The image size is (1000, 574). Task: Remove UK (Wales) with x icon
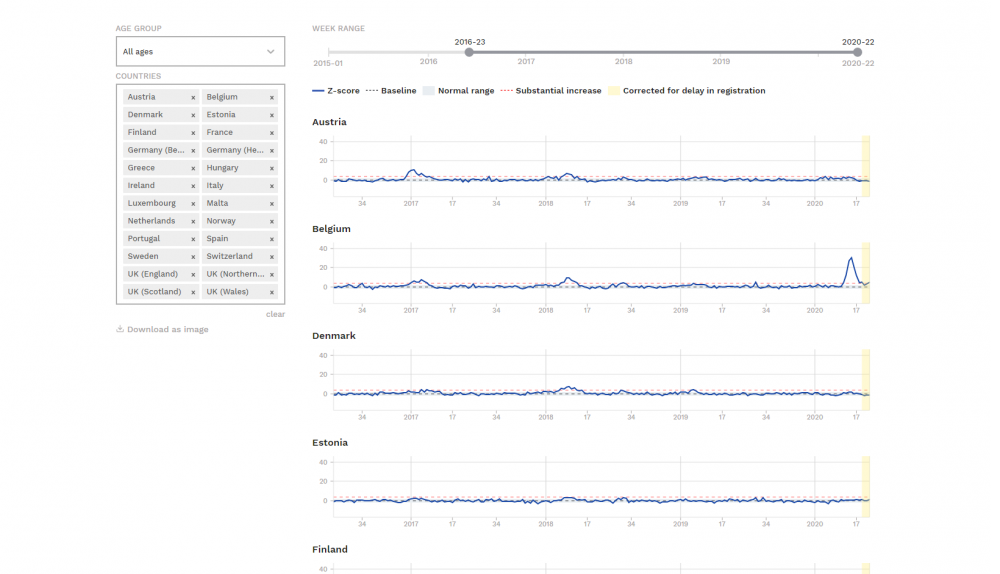[272, 292]
